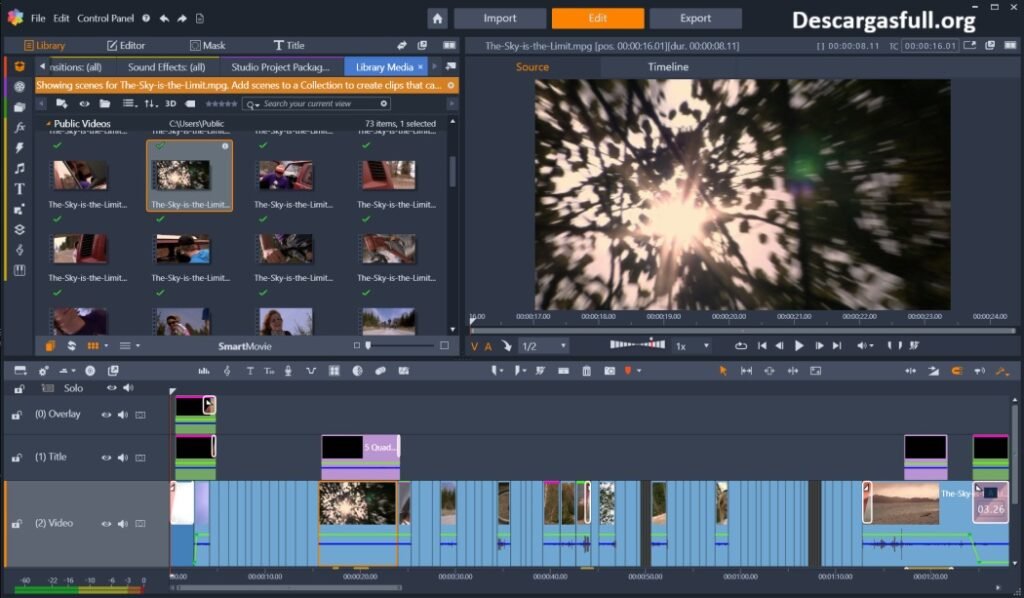Open the Effects 'fx' category in library sidebar
Viewport: 1024px width, 598px height.
19,127
